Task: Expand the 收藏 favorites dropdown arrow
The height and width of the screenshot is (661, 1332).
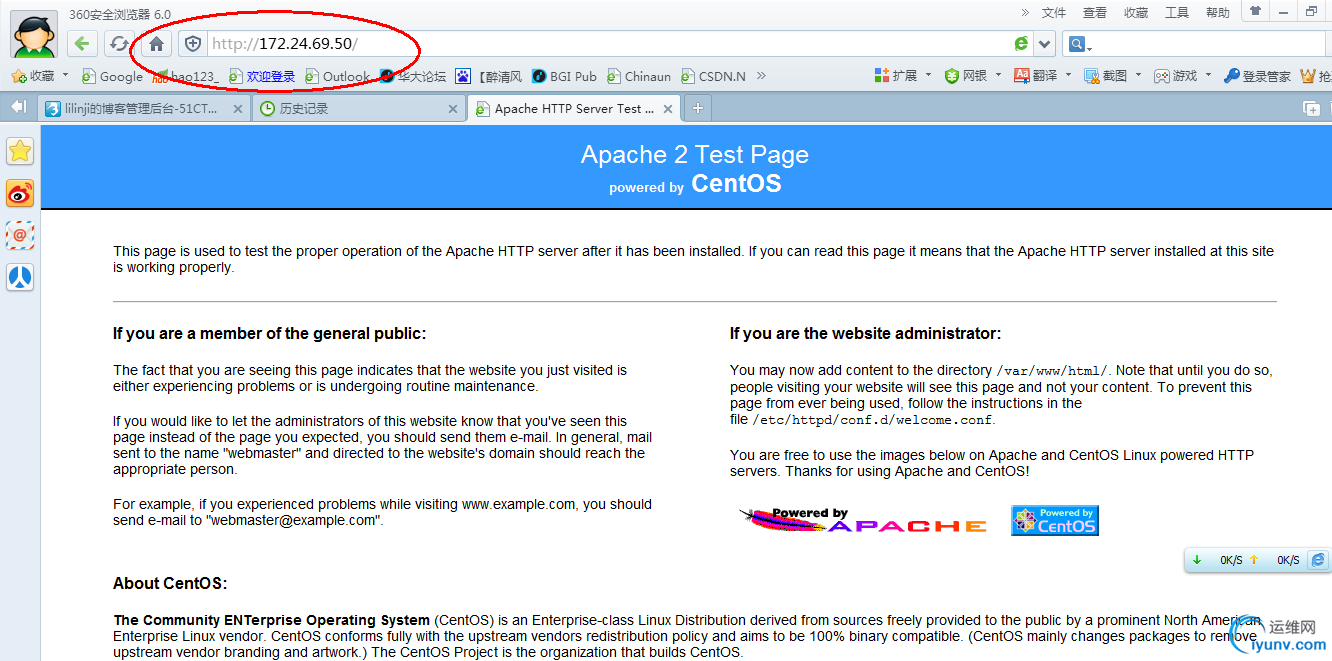Action: click(66, 75)
